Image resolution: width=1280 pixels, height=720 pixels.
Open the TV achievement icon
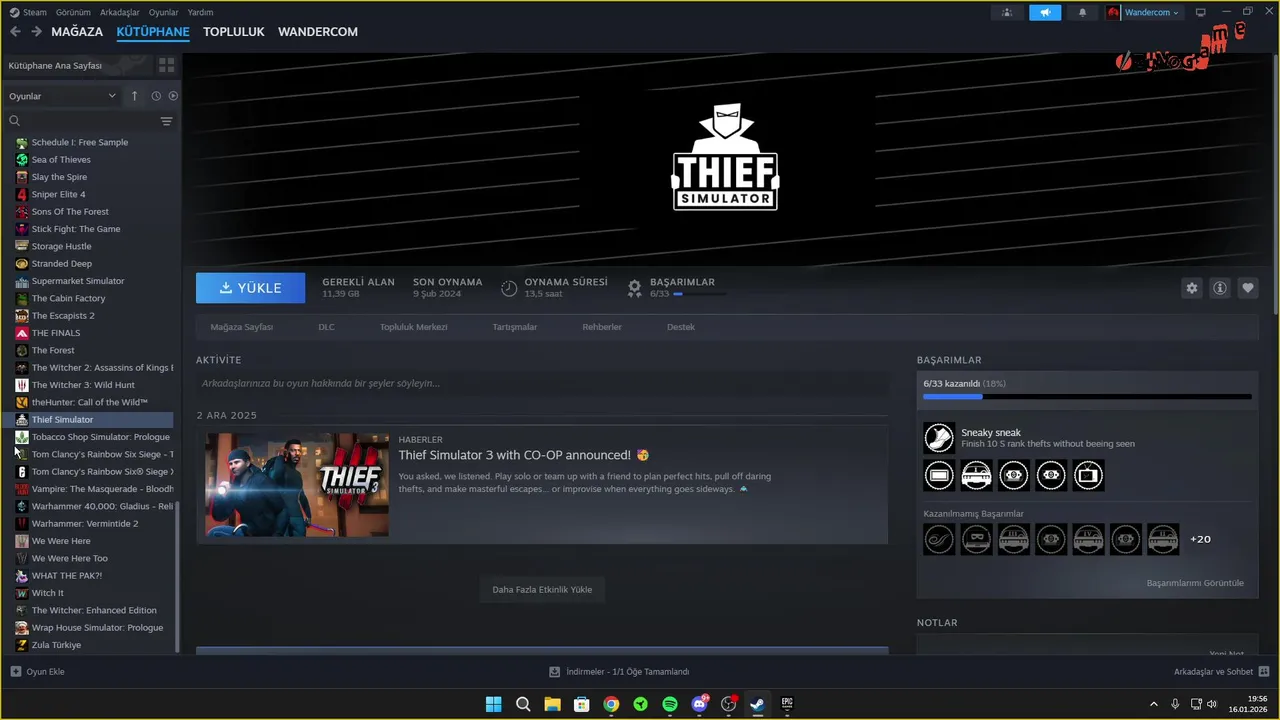(x=1088, y=476)
